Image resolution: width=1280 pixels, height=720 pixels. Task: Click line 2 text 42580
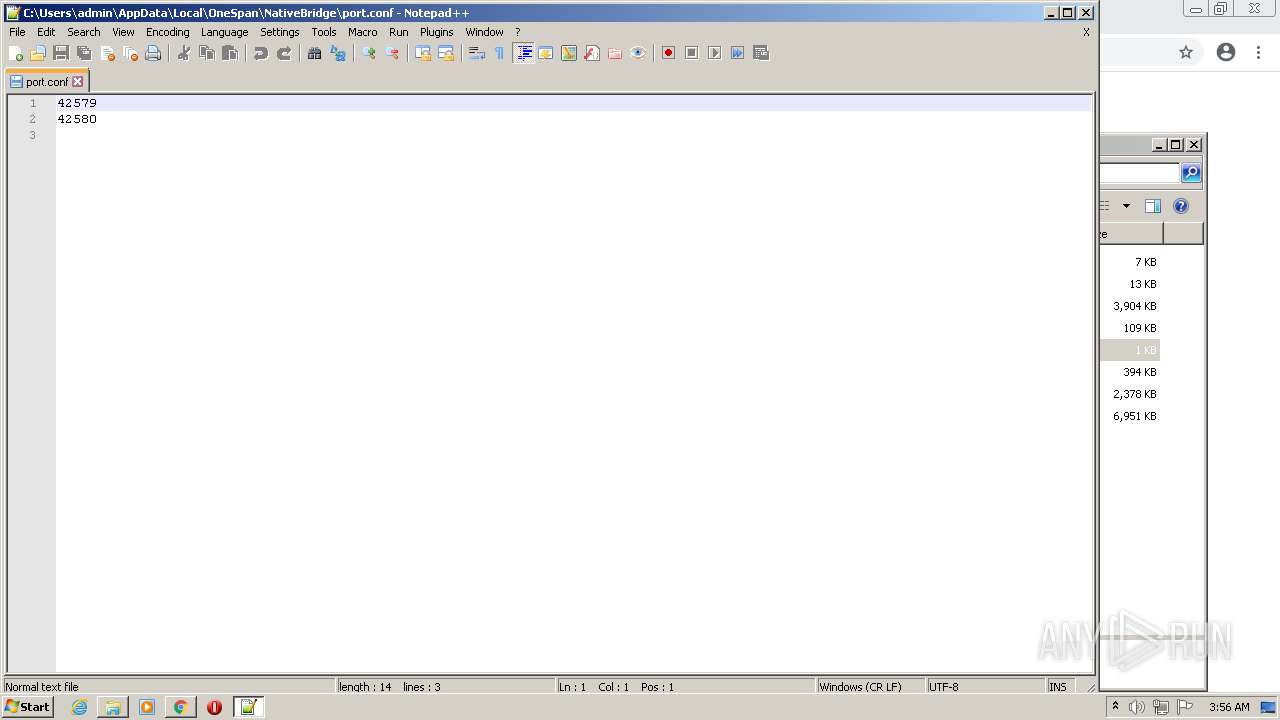tap(77, 119)
